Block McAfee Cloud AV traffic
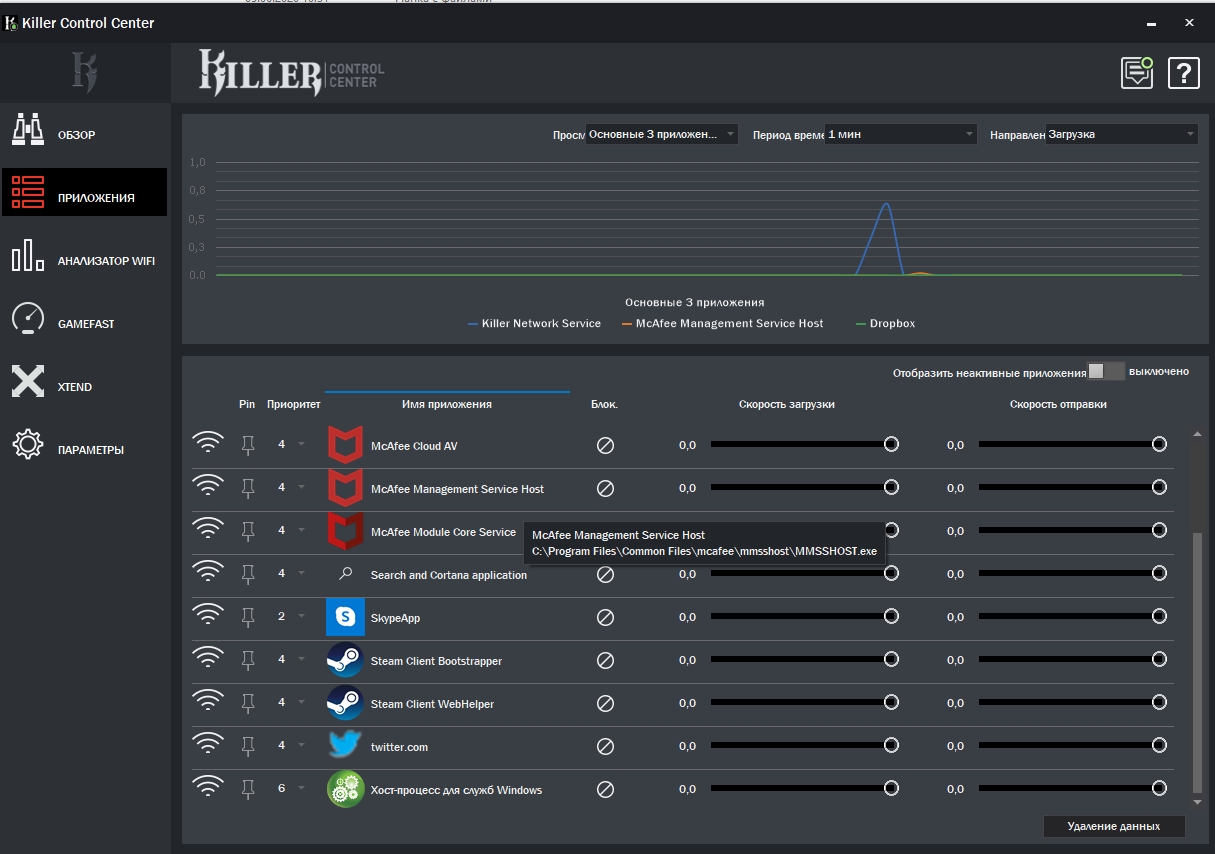The image size is (1215, 854). 605,445
